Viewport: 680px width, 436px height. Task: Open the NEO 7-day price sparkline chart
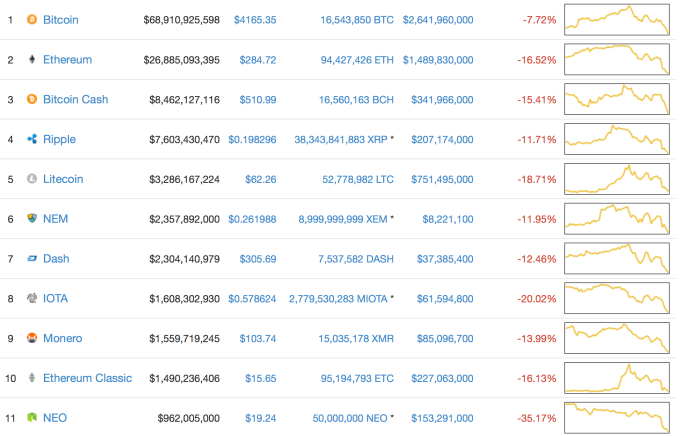click(x=616, y=417)
